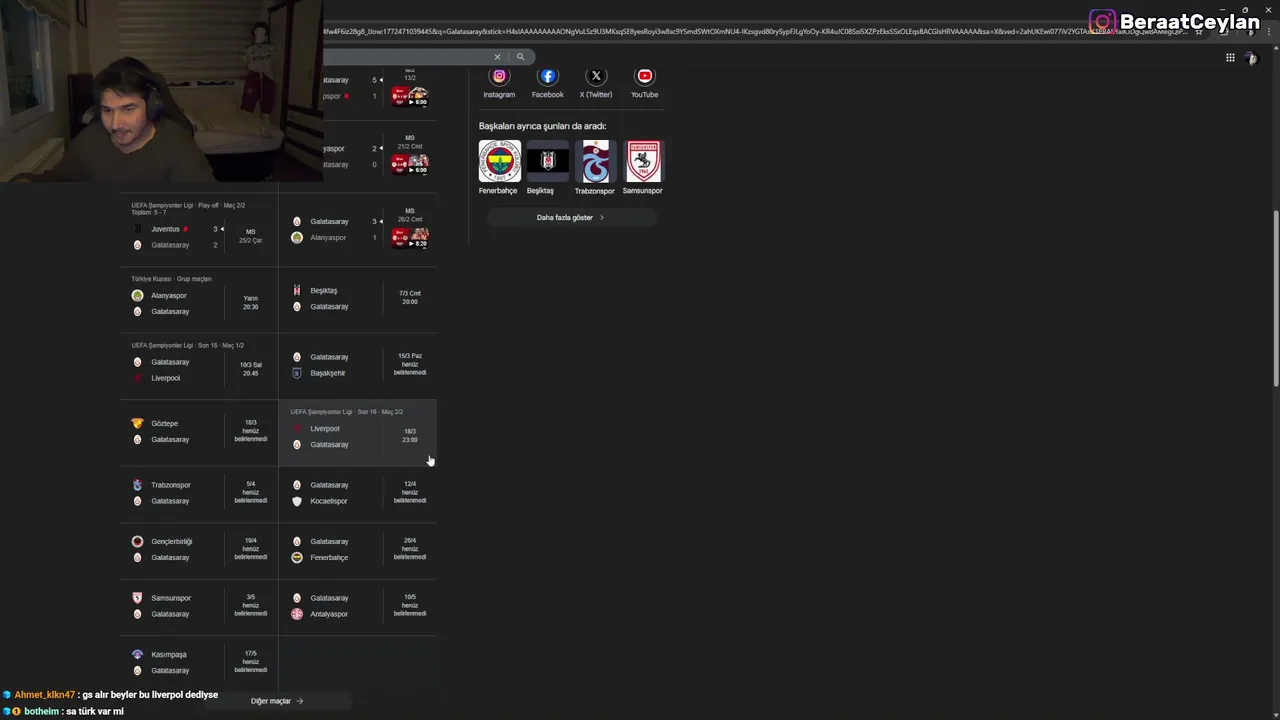Open Diğer maçlar link
This screenshot has width=1280, height=720.
coord(277,701)
